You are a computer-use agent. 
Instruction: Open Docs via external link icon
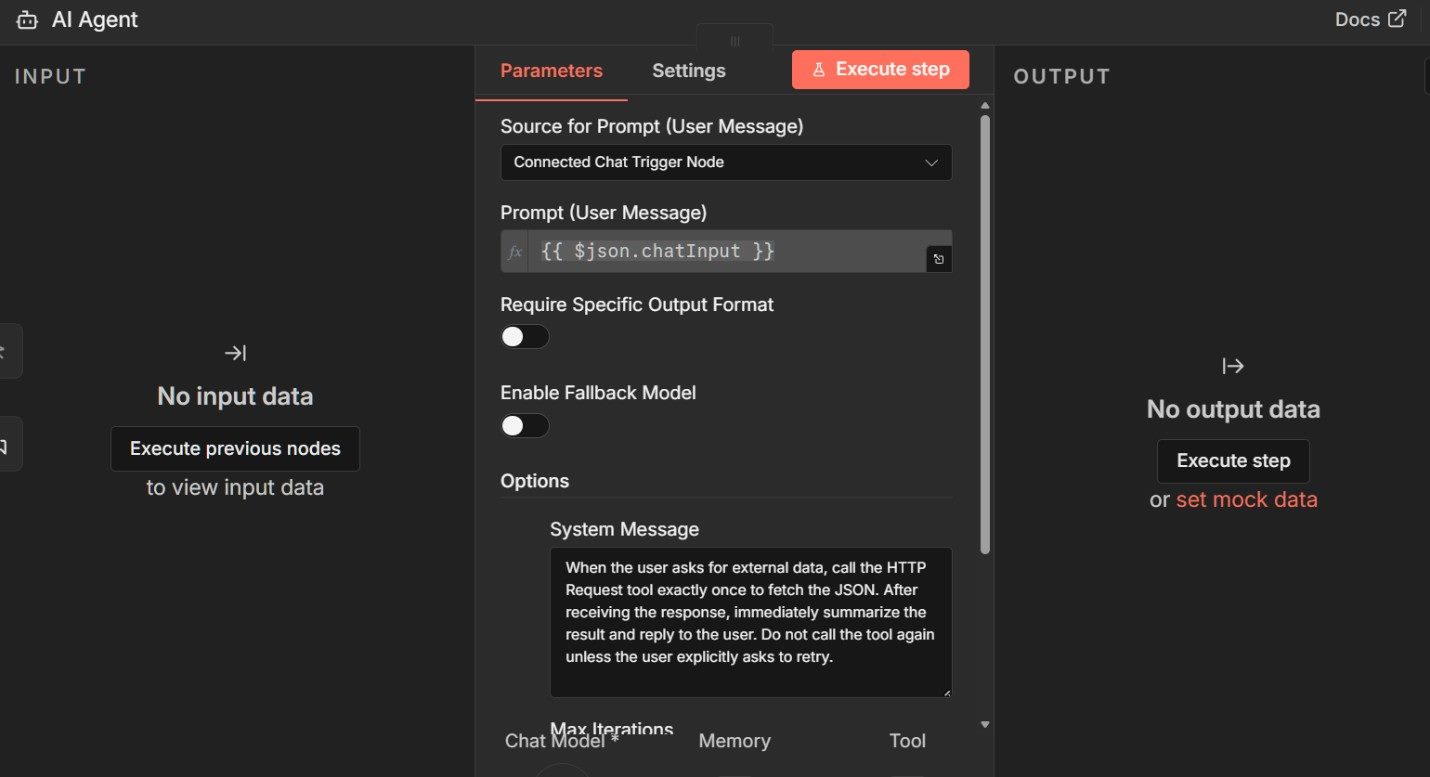pyautogui.click(x=1397, y=19)
